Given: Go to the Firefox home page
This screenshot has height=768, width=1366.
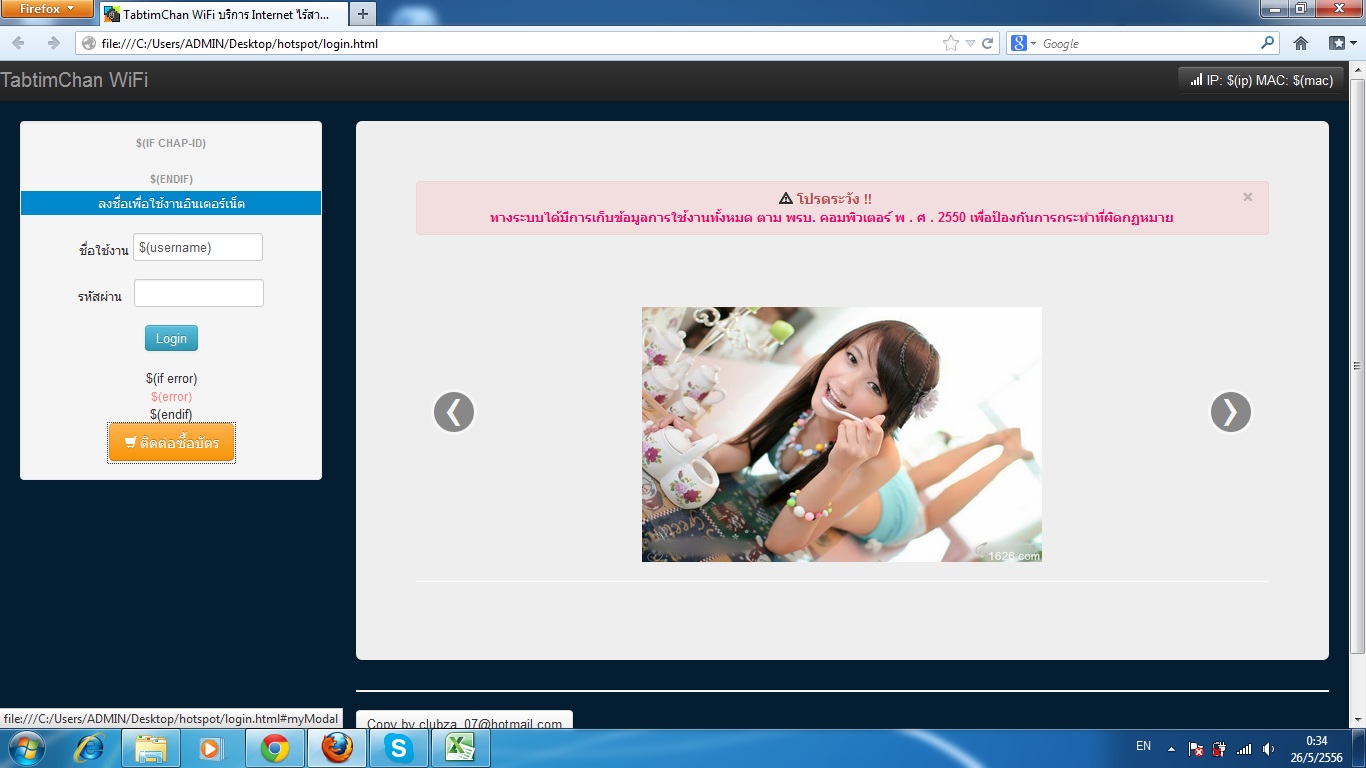Looking at the screenshot, I should (x=1301, y=43).
